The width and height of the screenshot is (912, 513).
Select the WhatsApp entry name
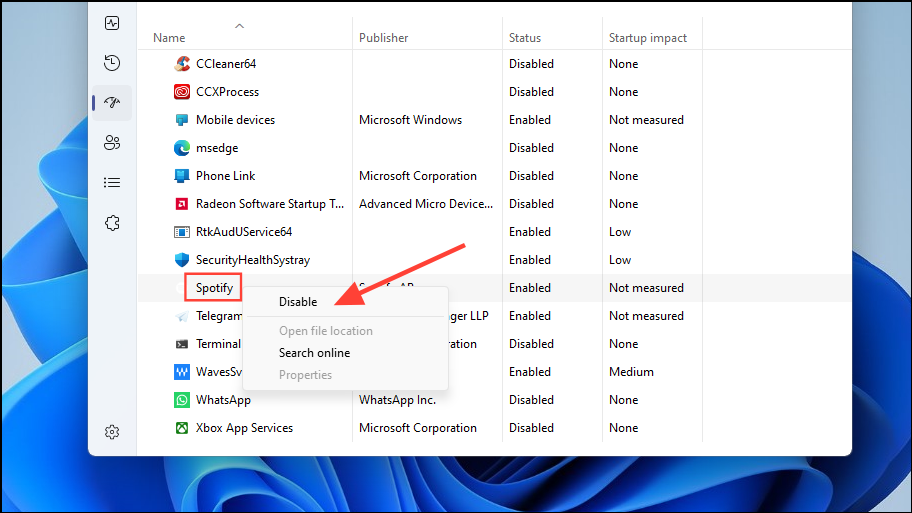coord(223,400)
